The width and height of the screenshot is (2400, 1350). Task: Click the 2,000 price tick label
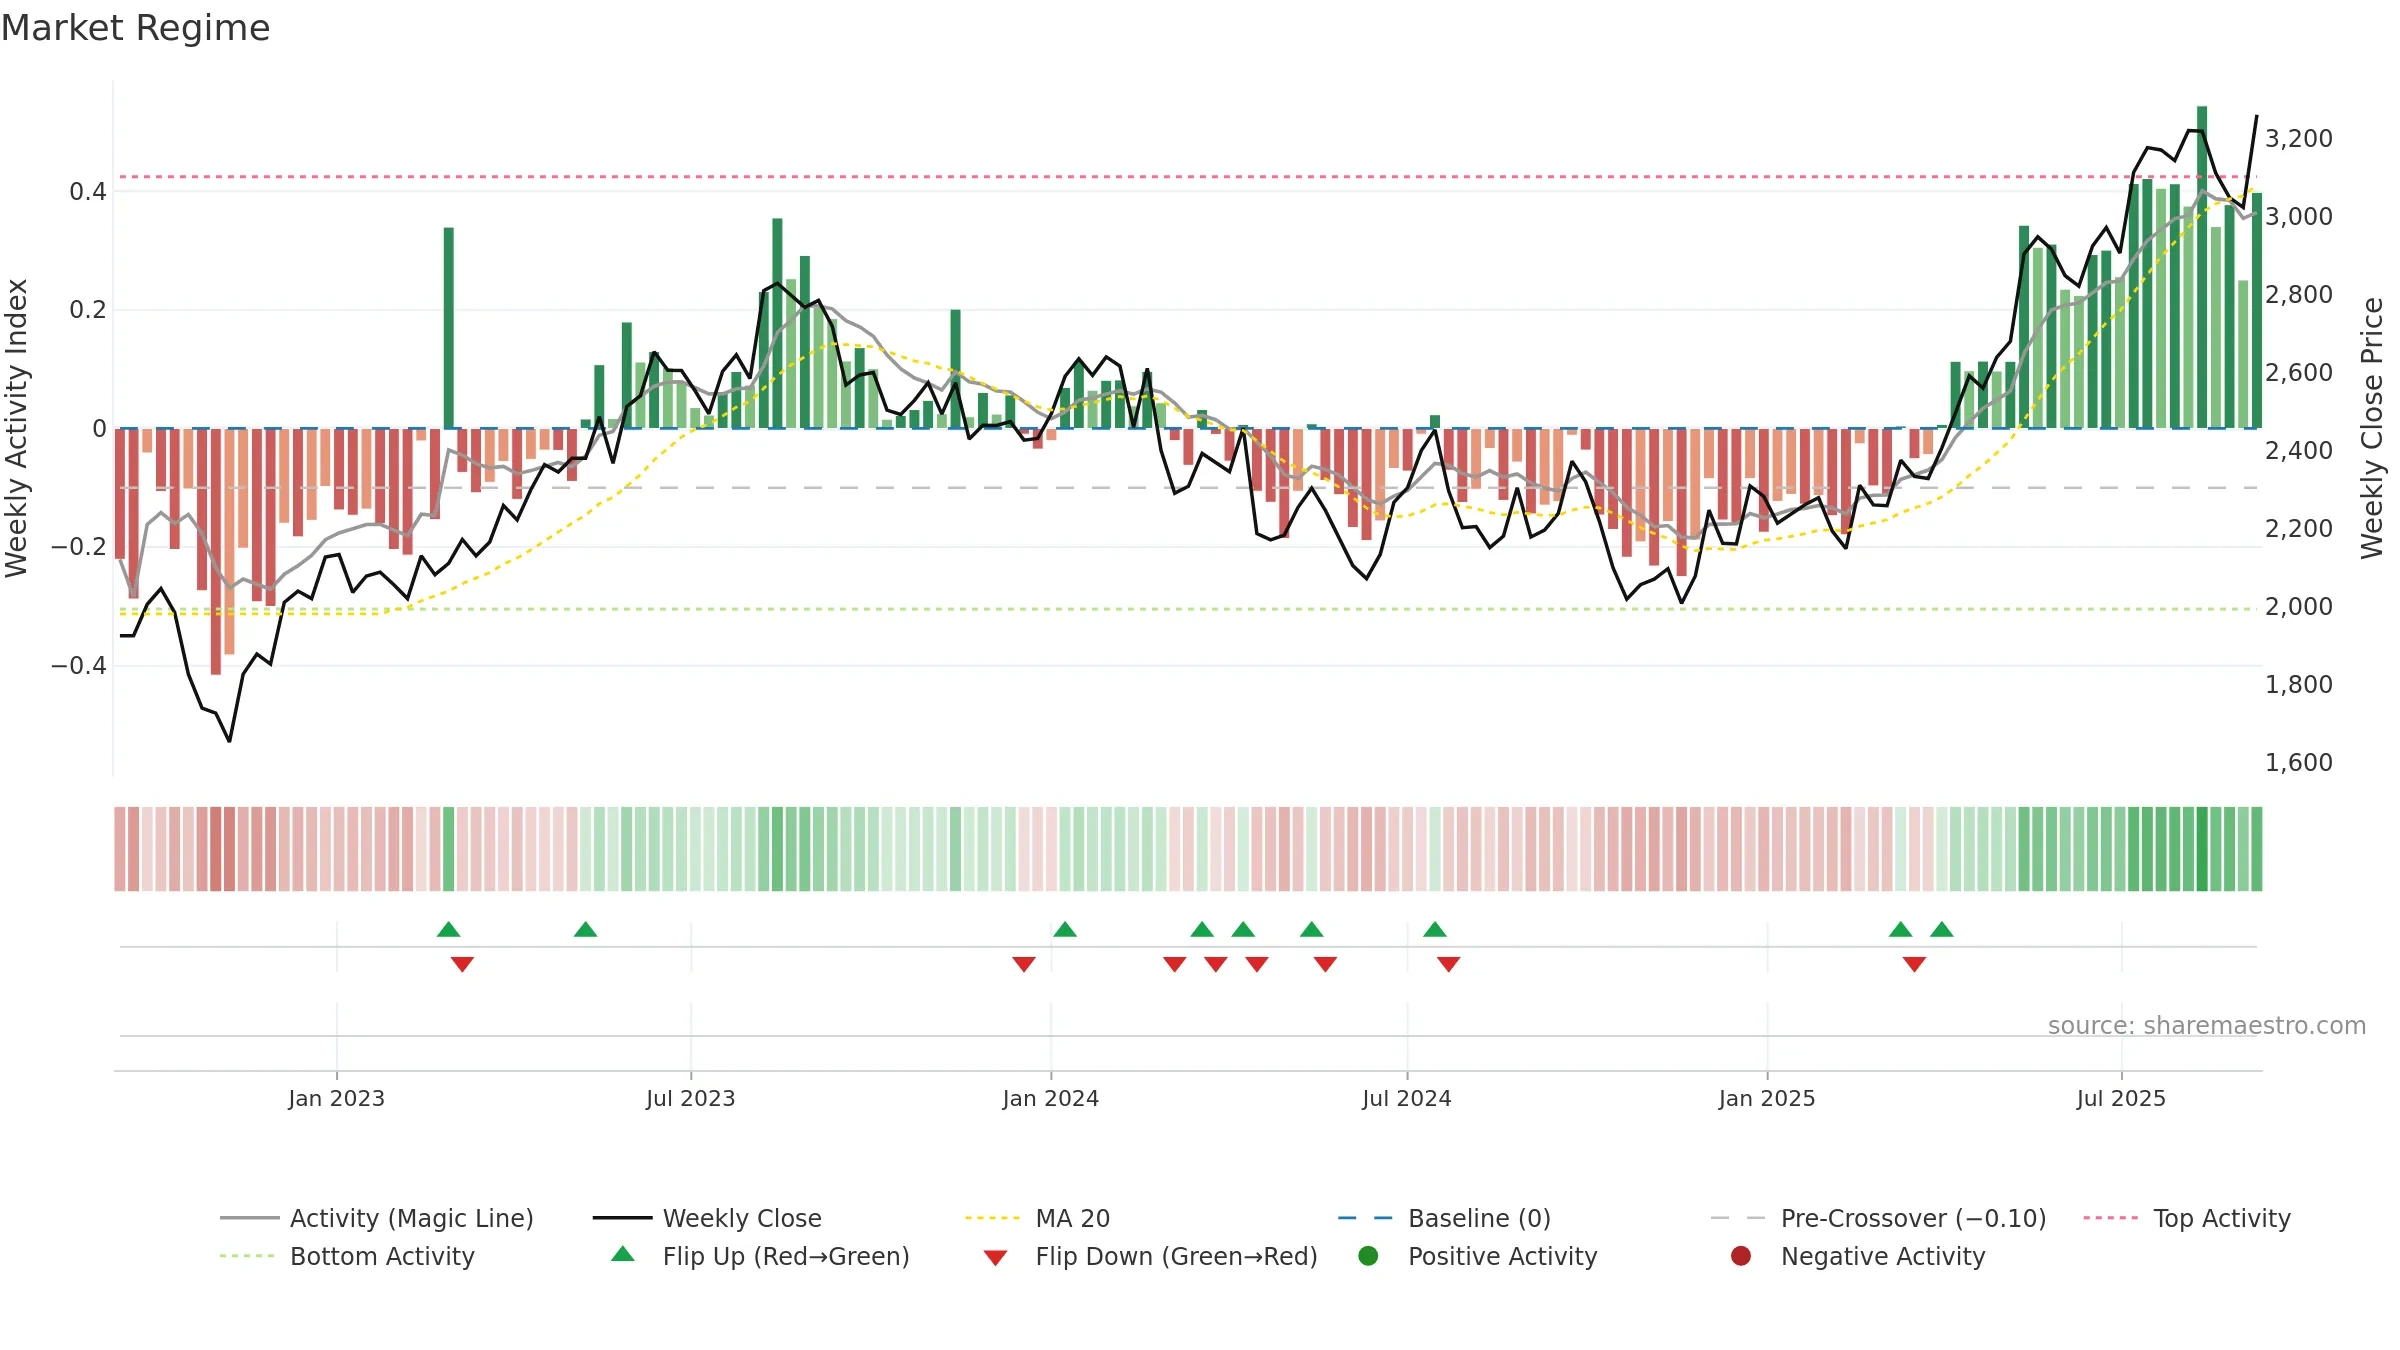2299,606
